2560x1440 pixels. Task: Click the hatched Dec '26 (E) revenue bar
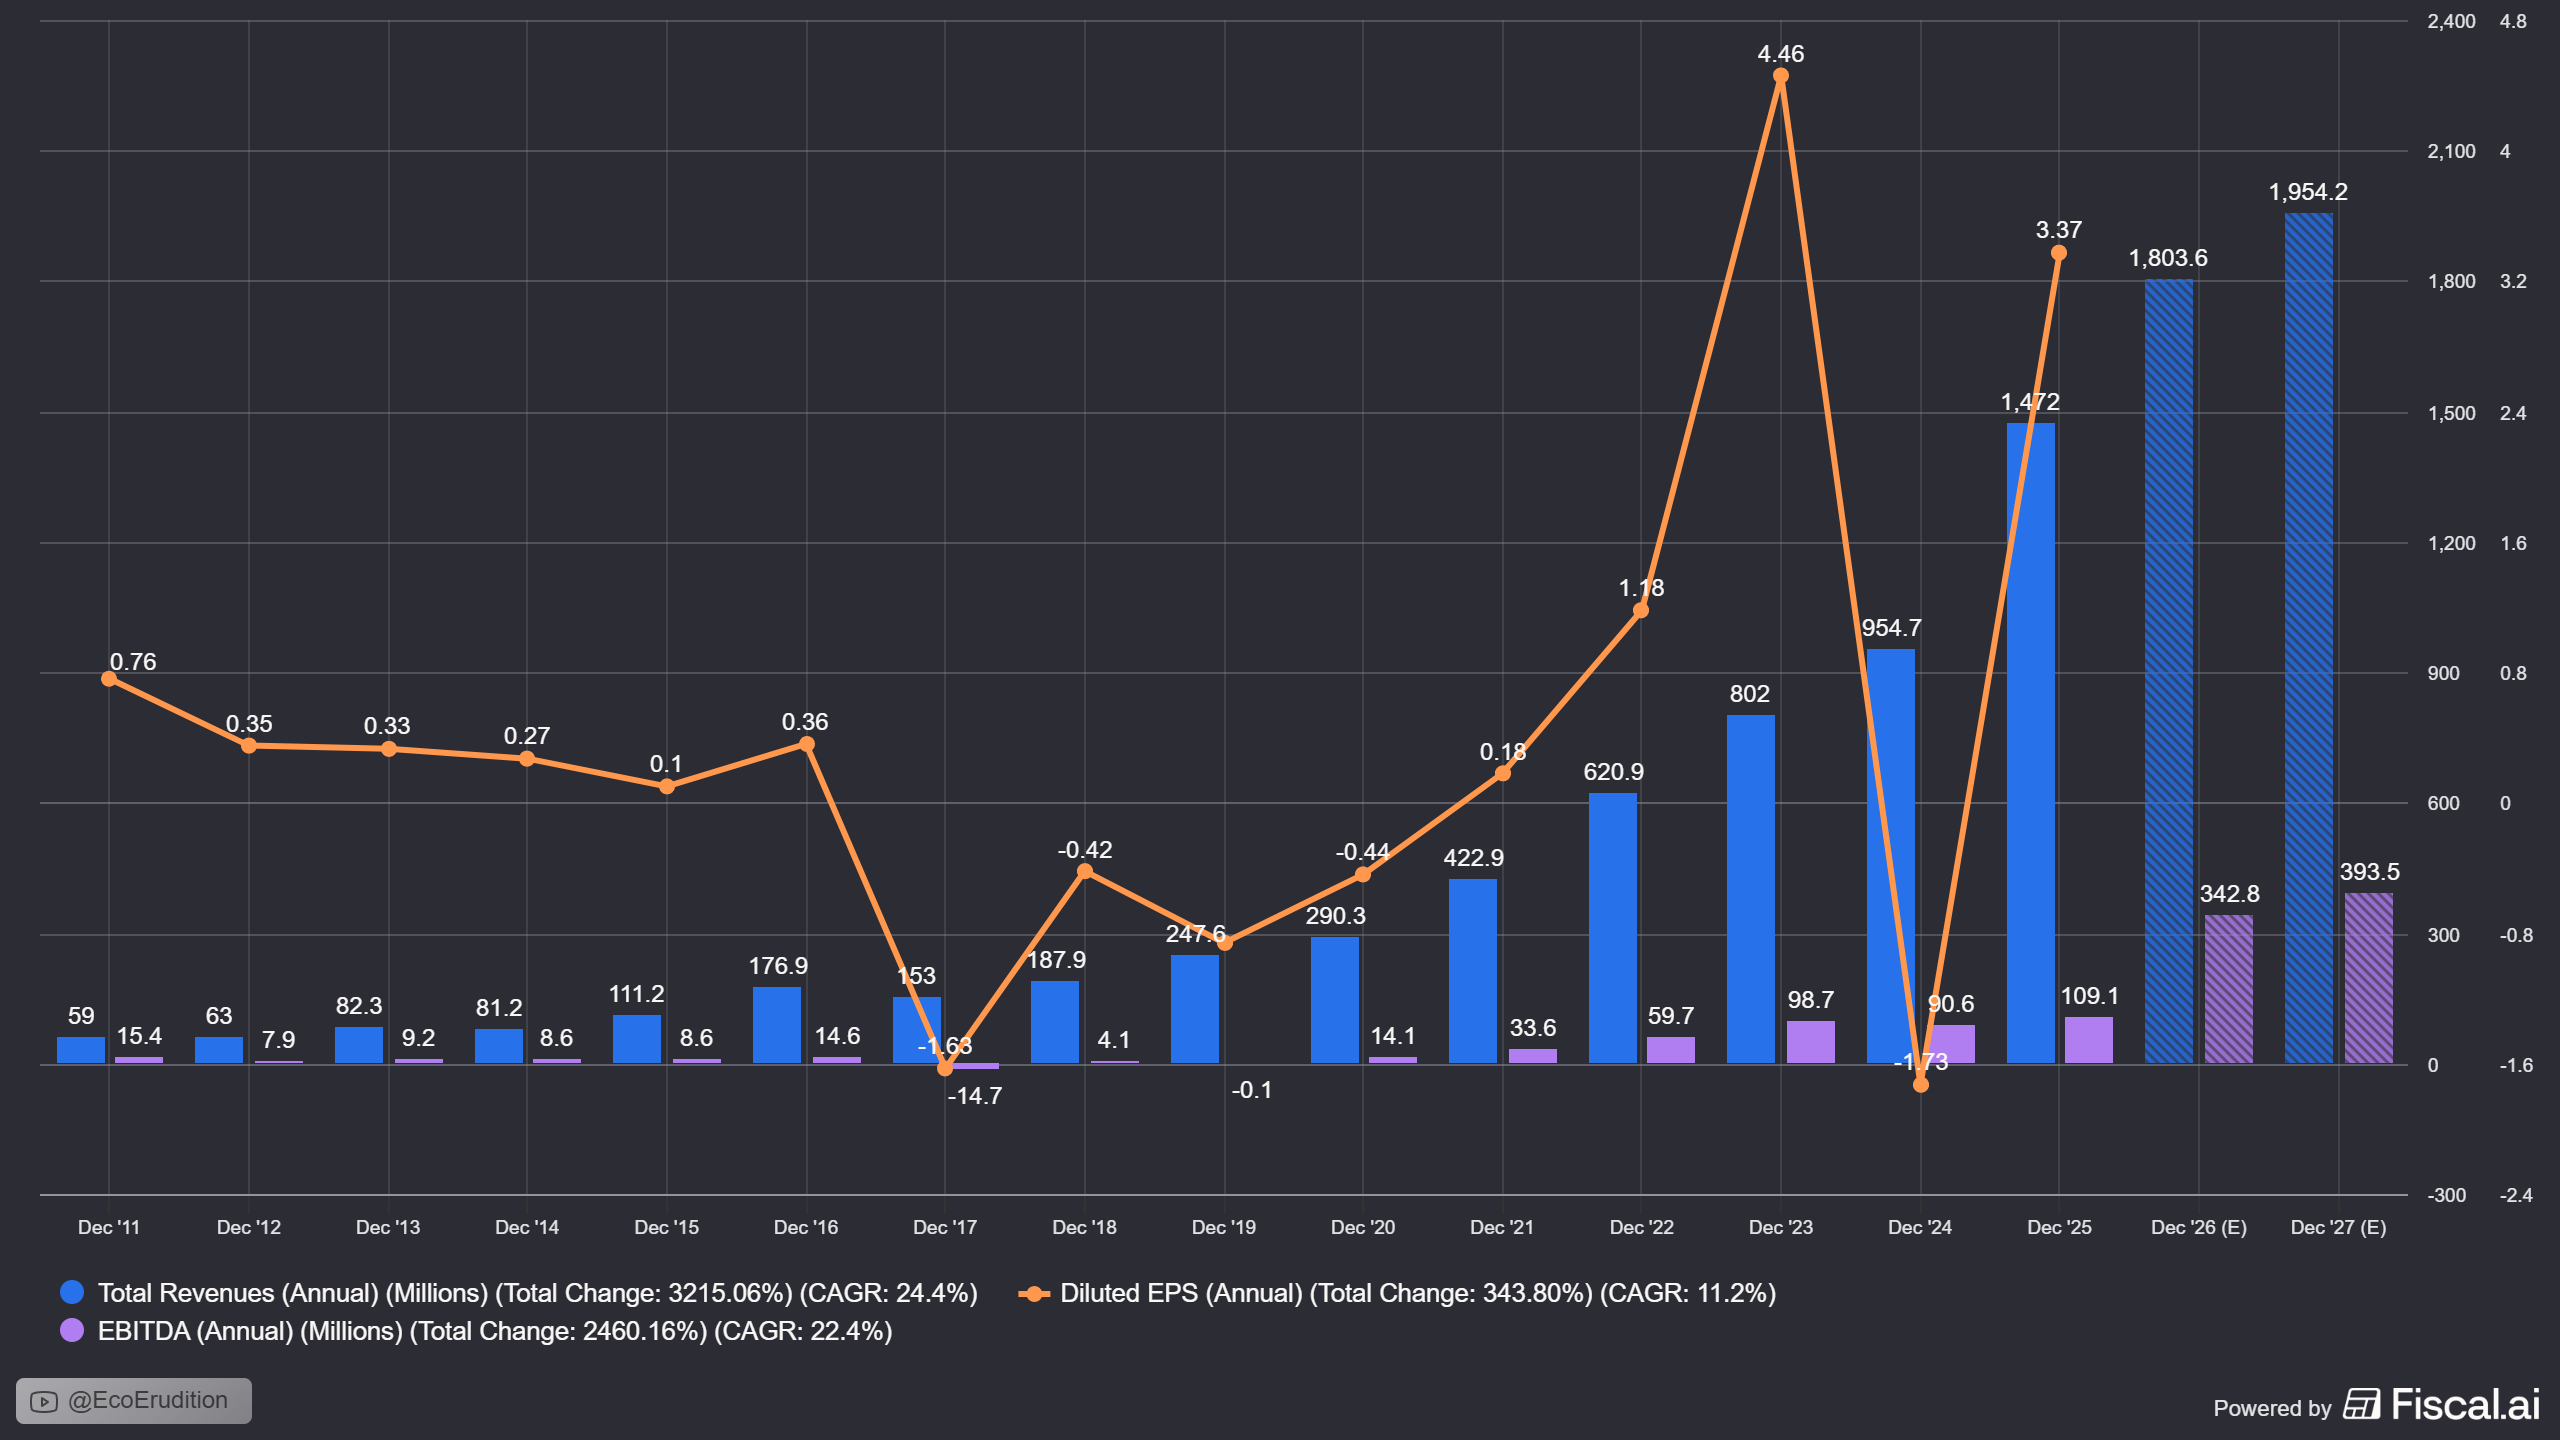coord(2169,671)
